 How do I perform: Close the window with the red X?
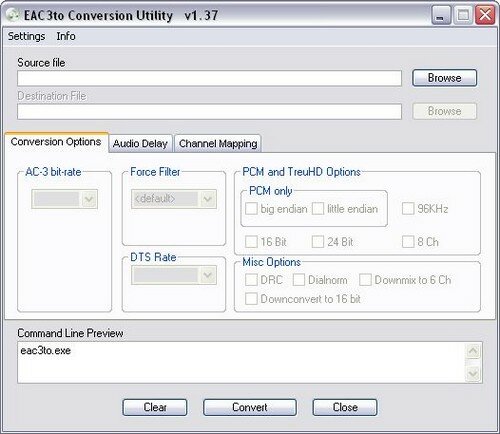[x=485, y=15]
